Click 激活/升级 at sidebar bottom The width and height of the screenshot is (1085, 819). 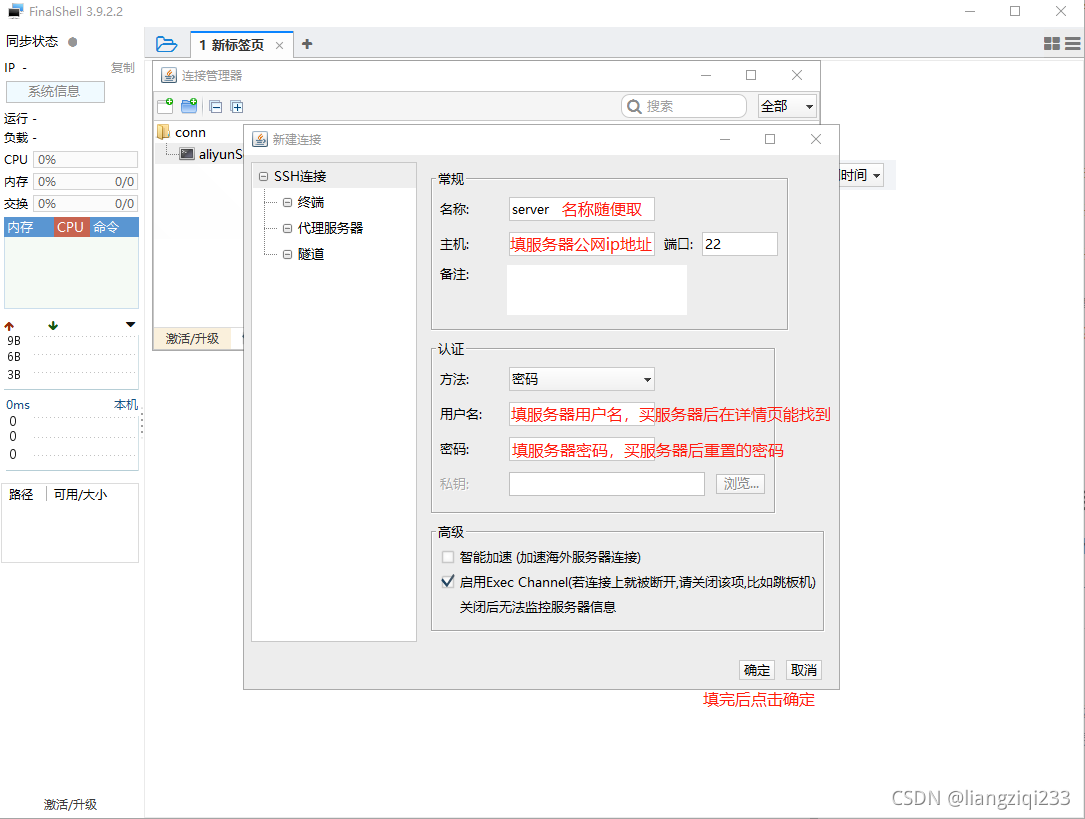click(x=70, y=804)
